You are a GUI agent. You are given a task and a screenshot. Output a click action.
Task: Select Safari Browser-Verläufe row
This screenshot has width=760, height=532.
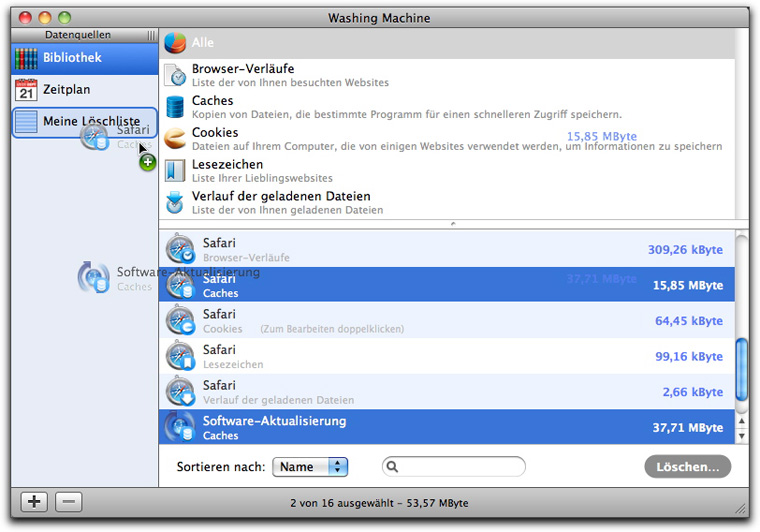tap(447, 249)
